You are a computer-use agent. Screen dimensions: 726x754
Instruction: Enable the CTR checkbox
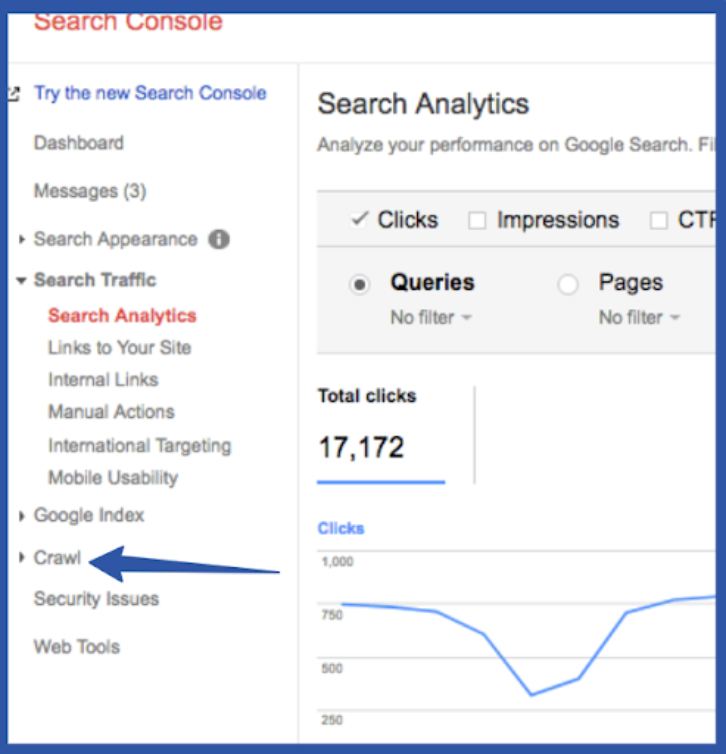[658, 221]
